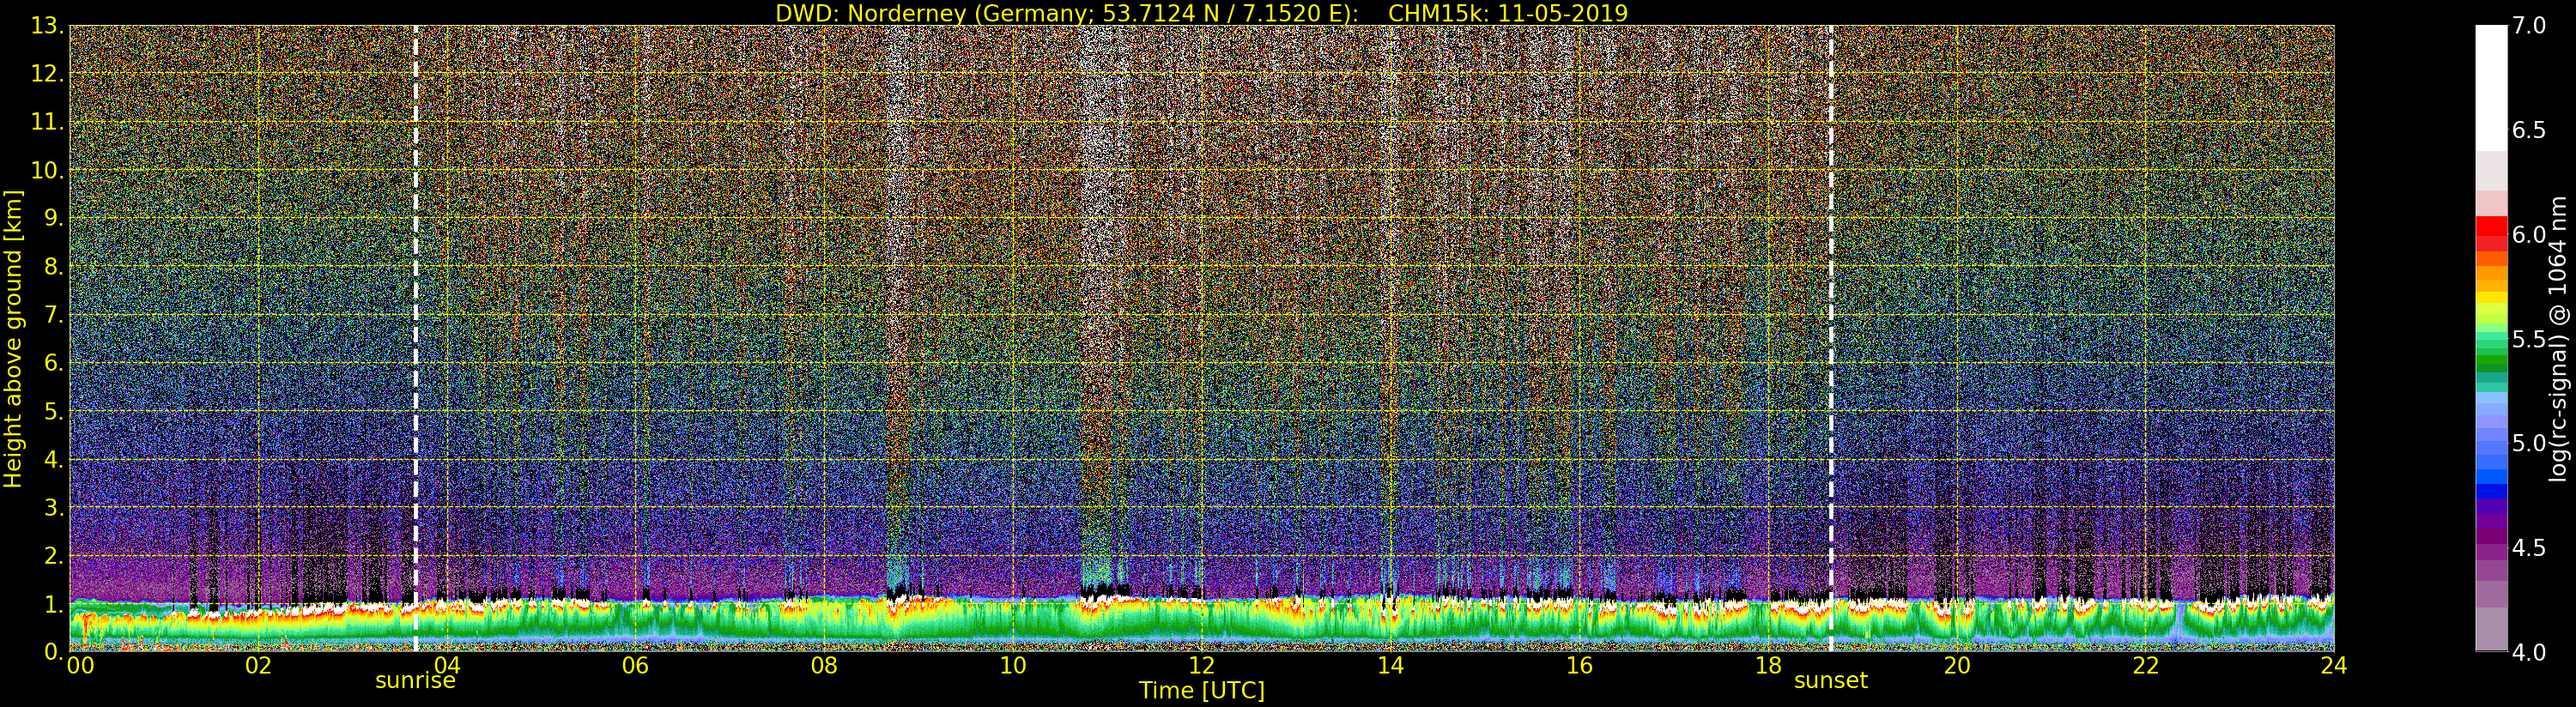This screenshot has height=707, width=2576.
Task: Click the time-axis tick label '12'
Action: pos(1202,665)
